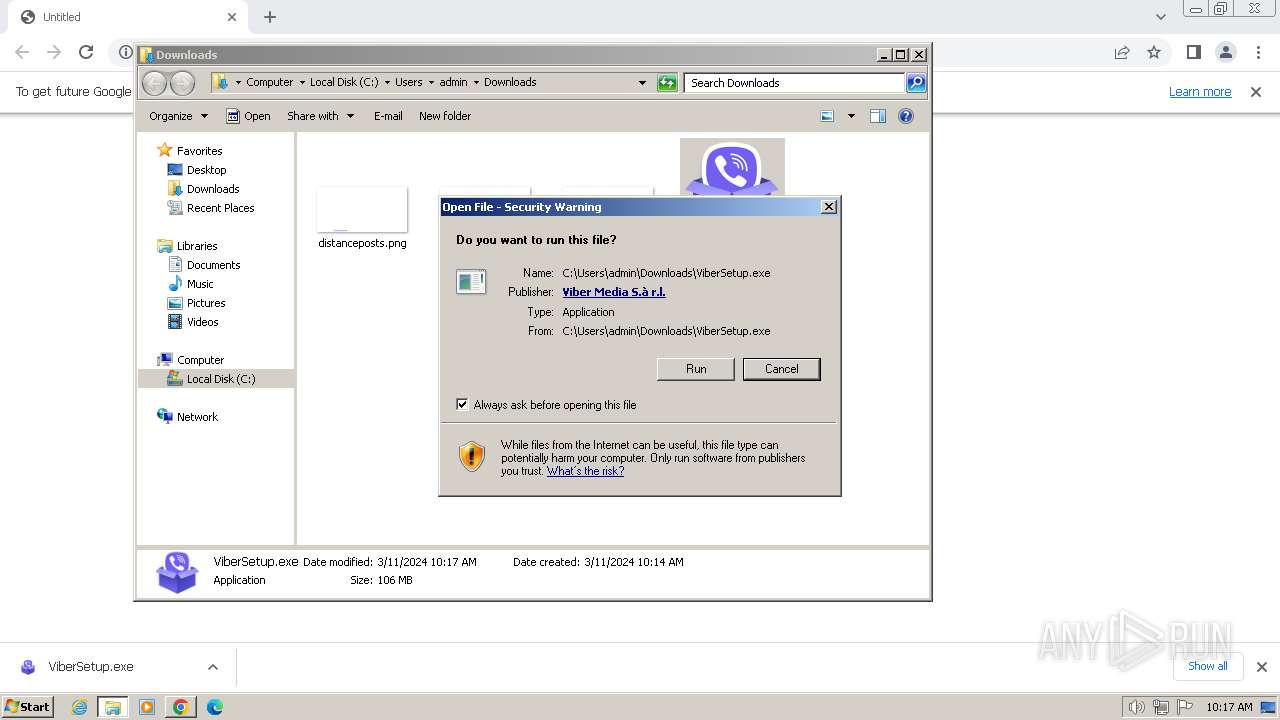Select Downloads in navigation pane
The width and height of the screenshot is (1280, 720).
point(213,189)
